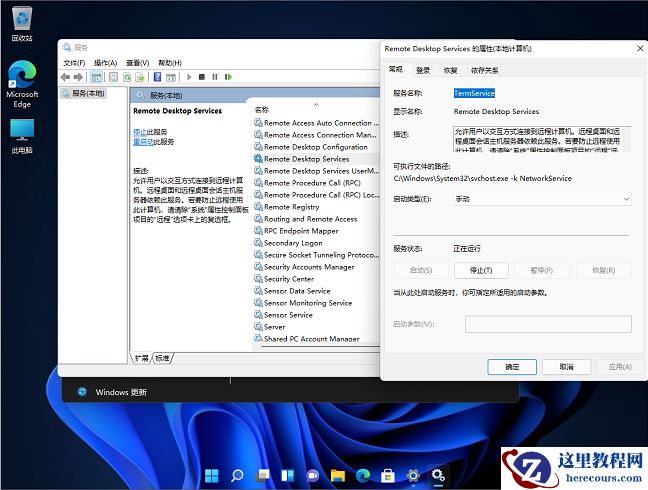This screenshot has height=490, width=648.
Task: Select the Server service row
Action: coord(316,327)
